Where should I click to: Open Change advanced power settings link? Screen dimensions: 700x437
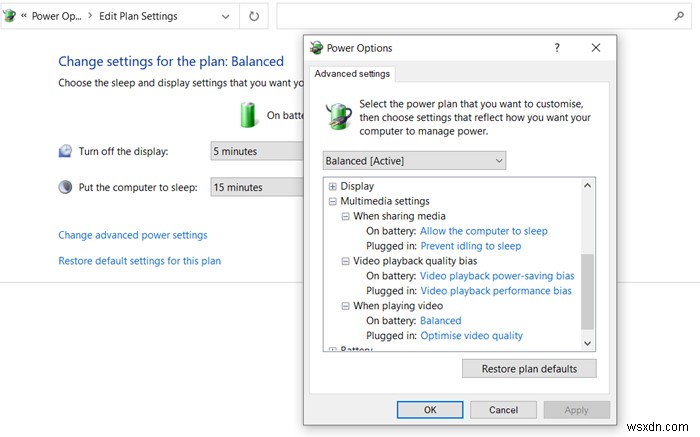(133, 235)
